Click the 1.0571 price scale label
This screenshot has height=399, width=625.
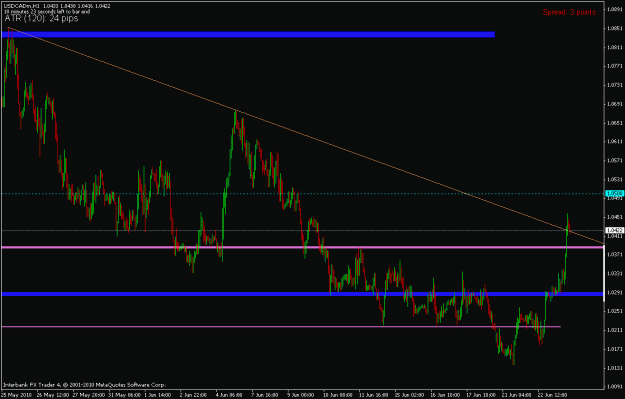tap(615, 160)
